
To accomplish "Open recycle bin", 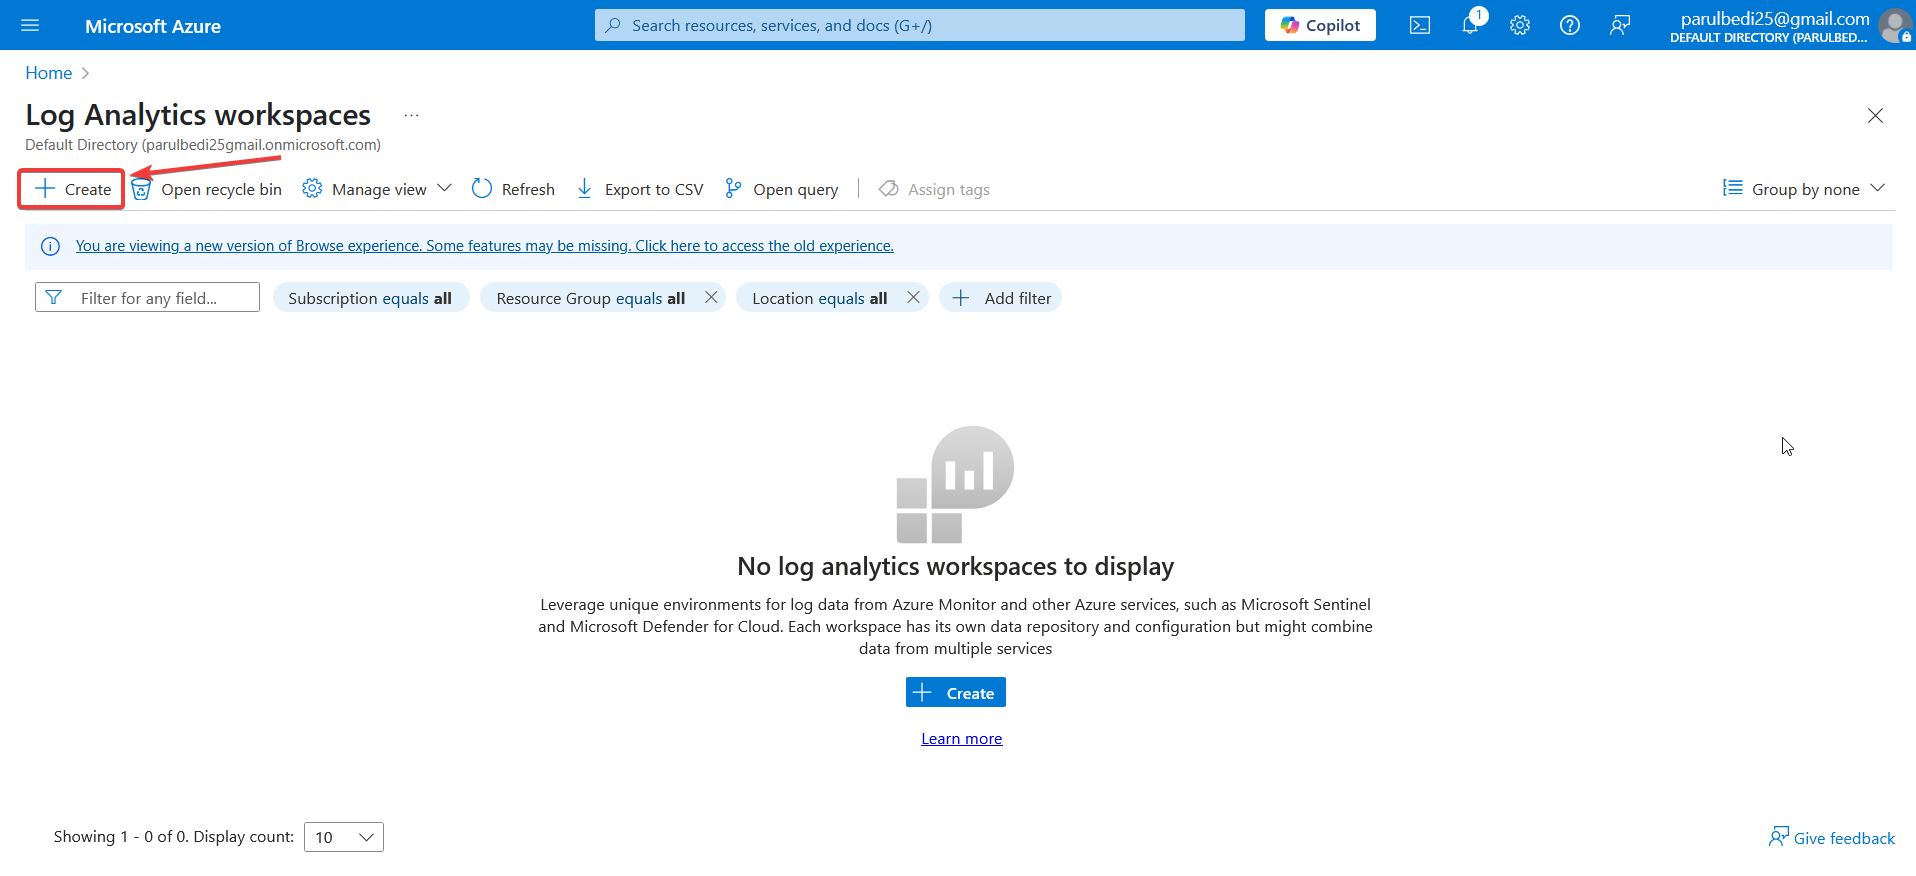I will pos(208,189).
